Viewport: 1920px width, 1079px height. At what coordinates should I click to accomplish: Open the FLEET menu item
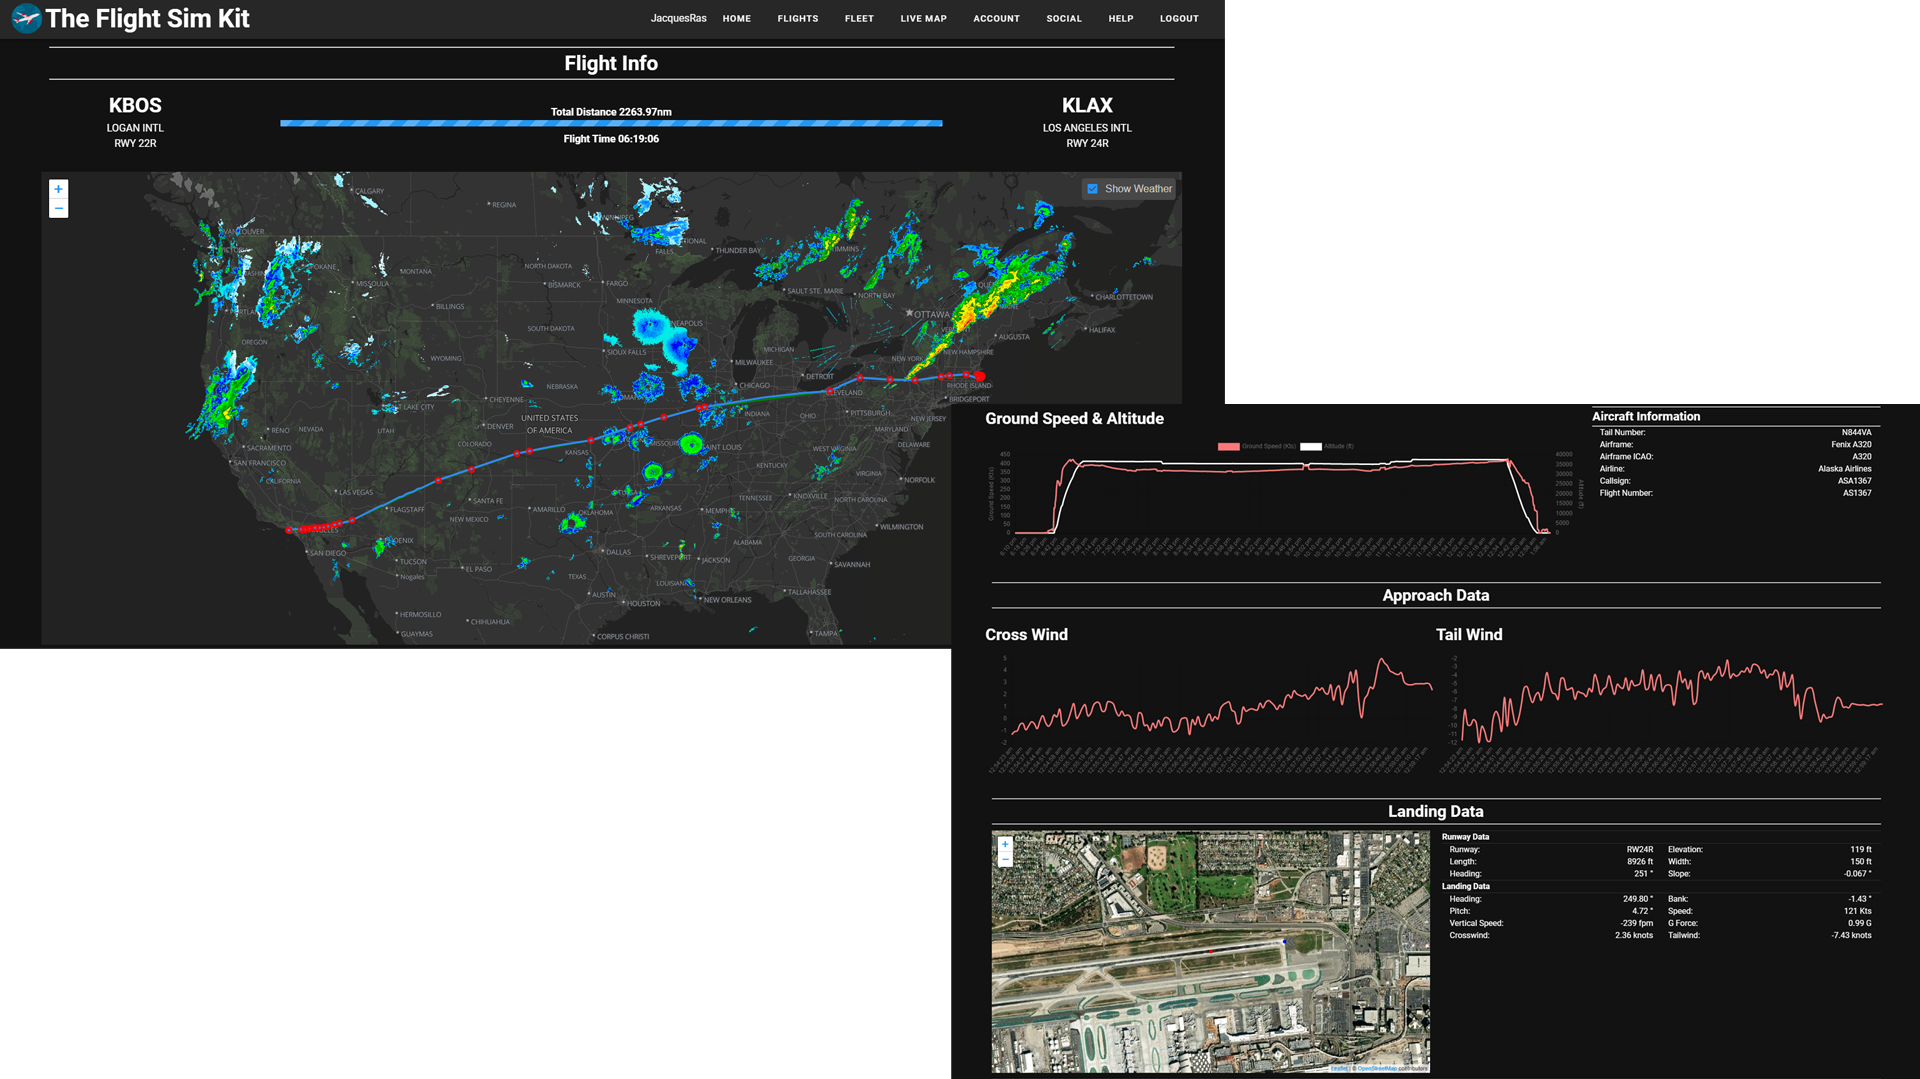(858, 19)
